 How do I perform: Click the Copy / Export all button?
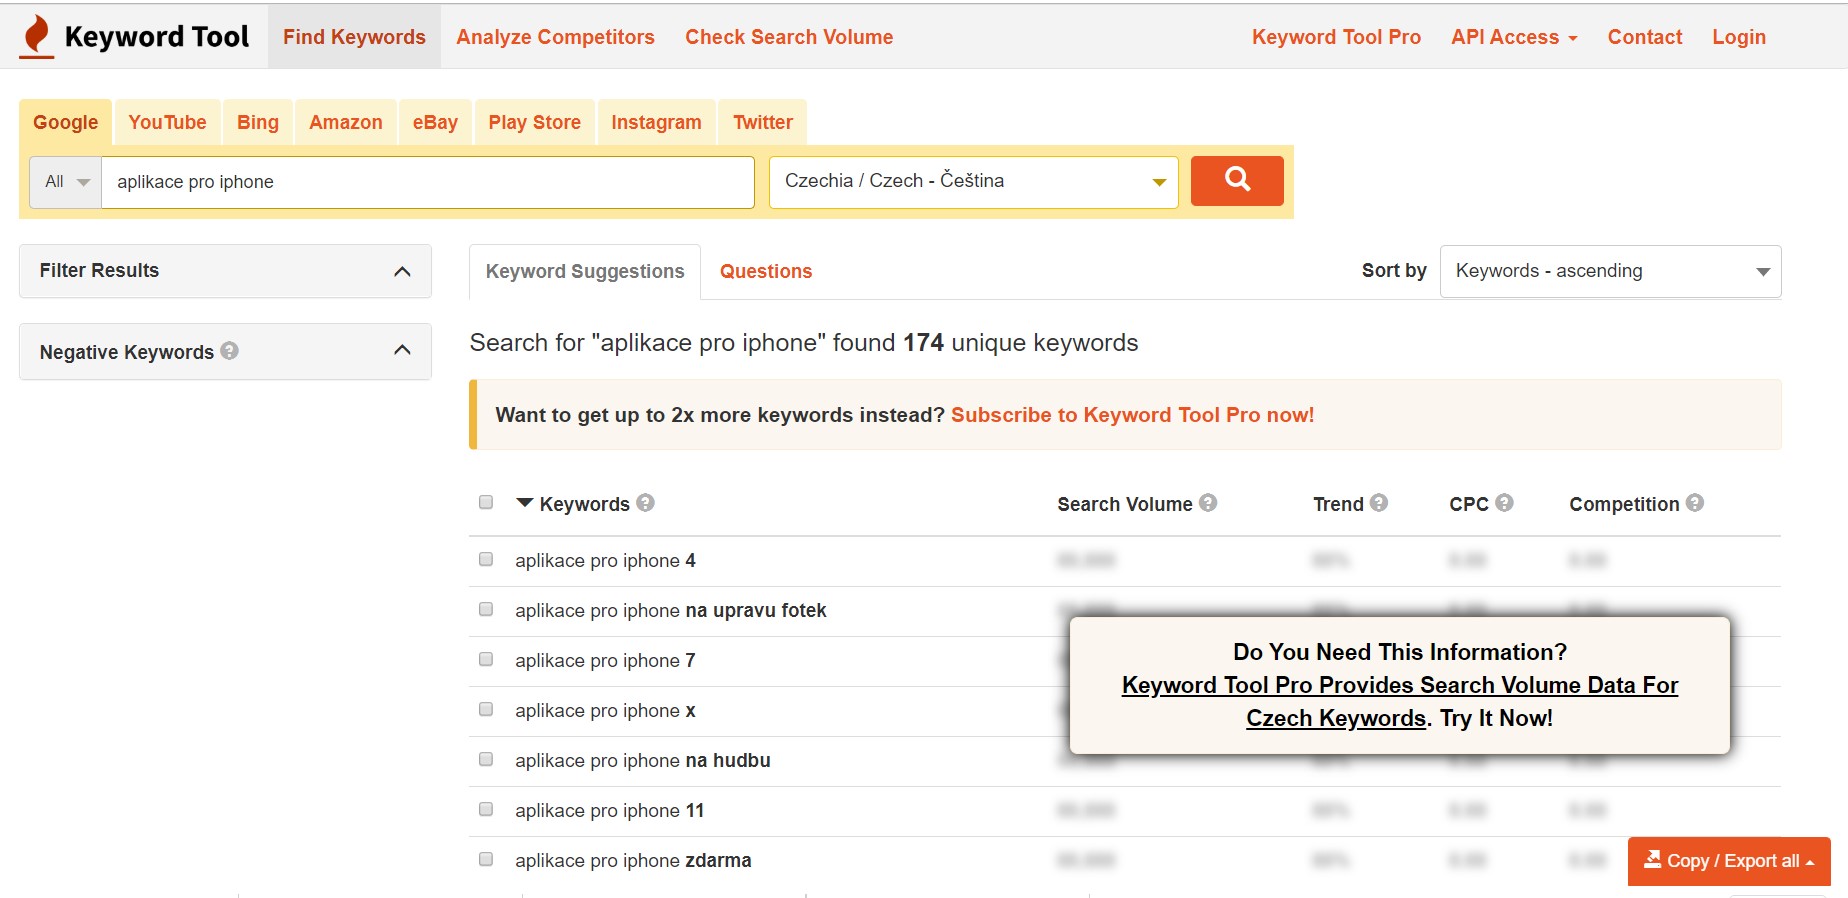click(x=1729, y=861)
